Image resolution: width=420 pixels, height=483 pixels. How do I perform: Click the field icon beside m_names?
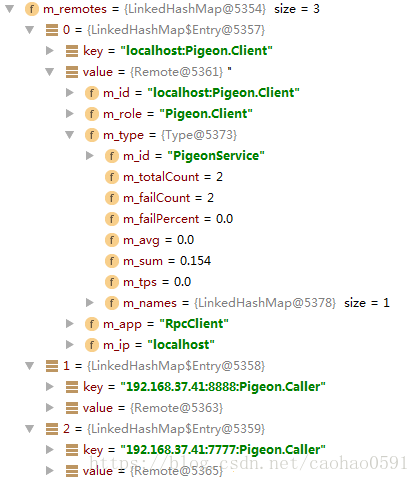point(112,303)
